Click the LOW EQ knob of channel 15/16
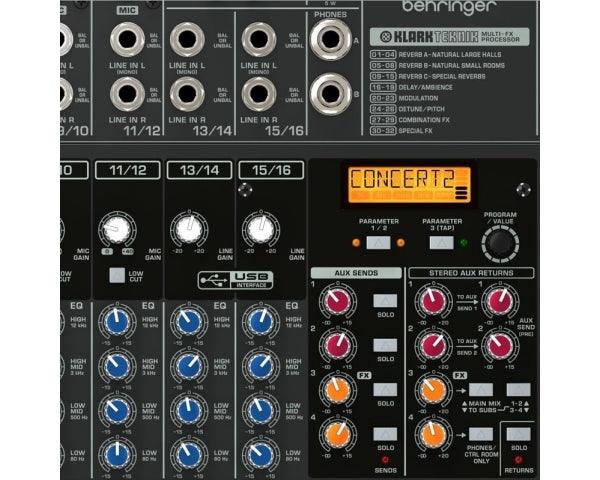The width and height of the screenshot is (600, 480). click(261, 455)
